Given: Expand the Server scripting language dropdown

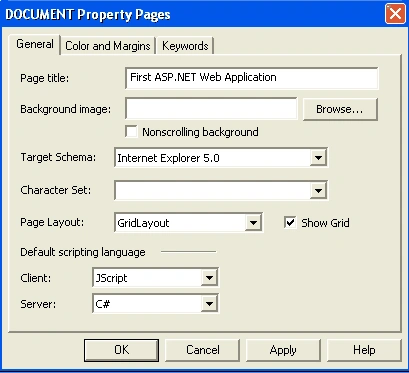Looking at the screenshot, I should pos(209,304).
